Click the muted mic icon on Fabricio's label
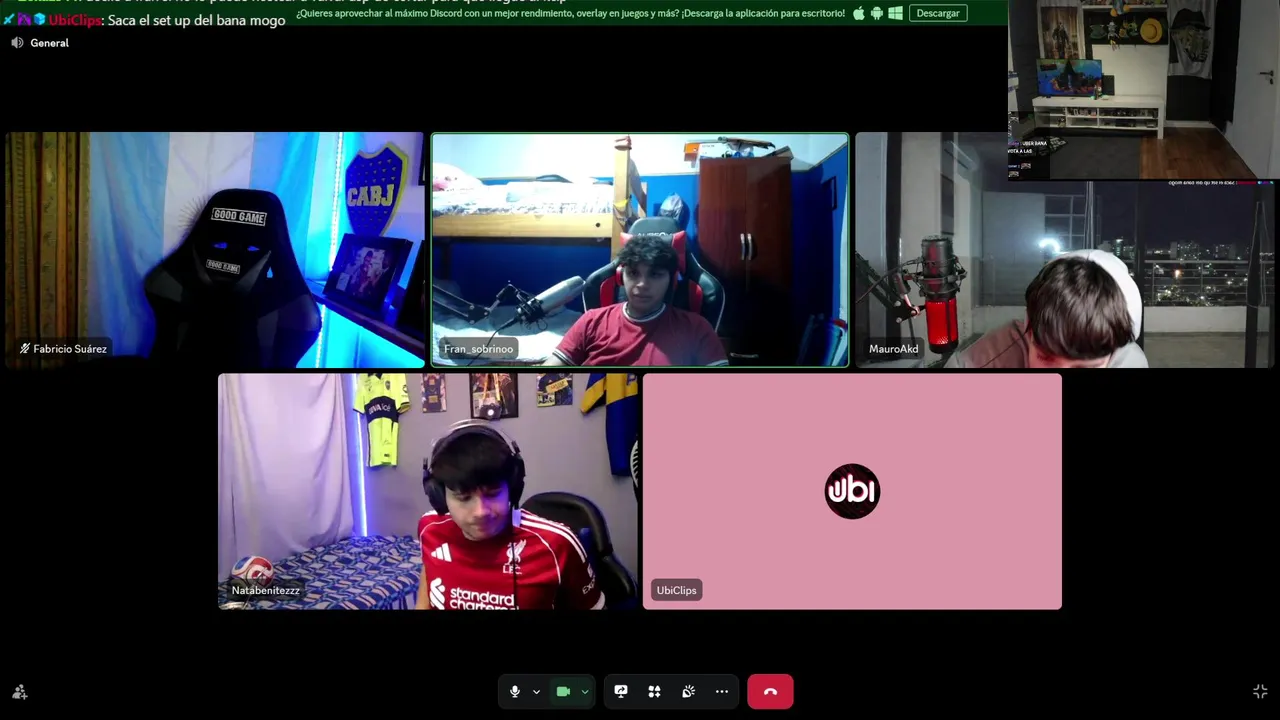 (25, 349)
